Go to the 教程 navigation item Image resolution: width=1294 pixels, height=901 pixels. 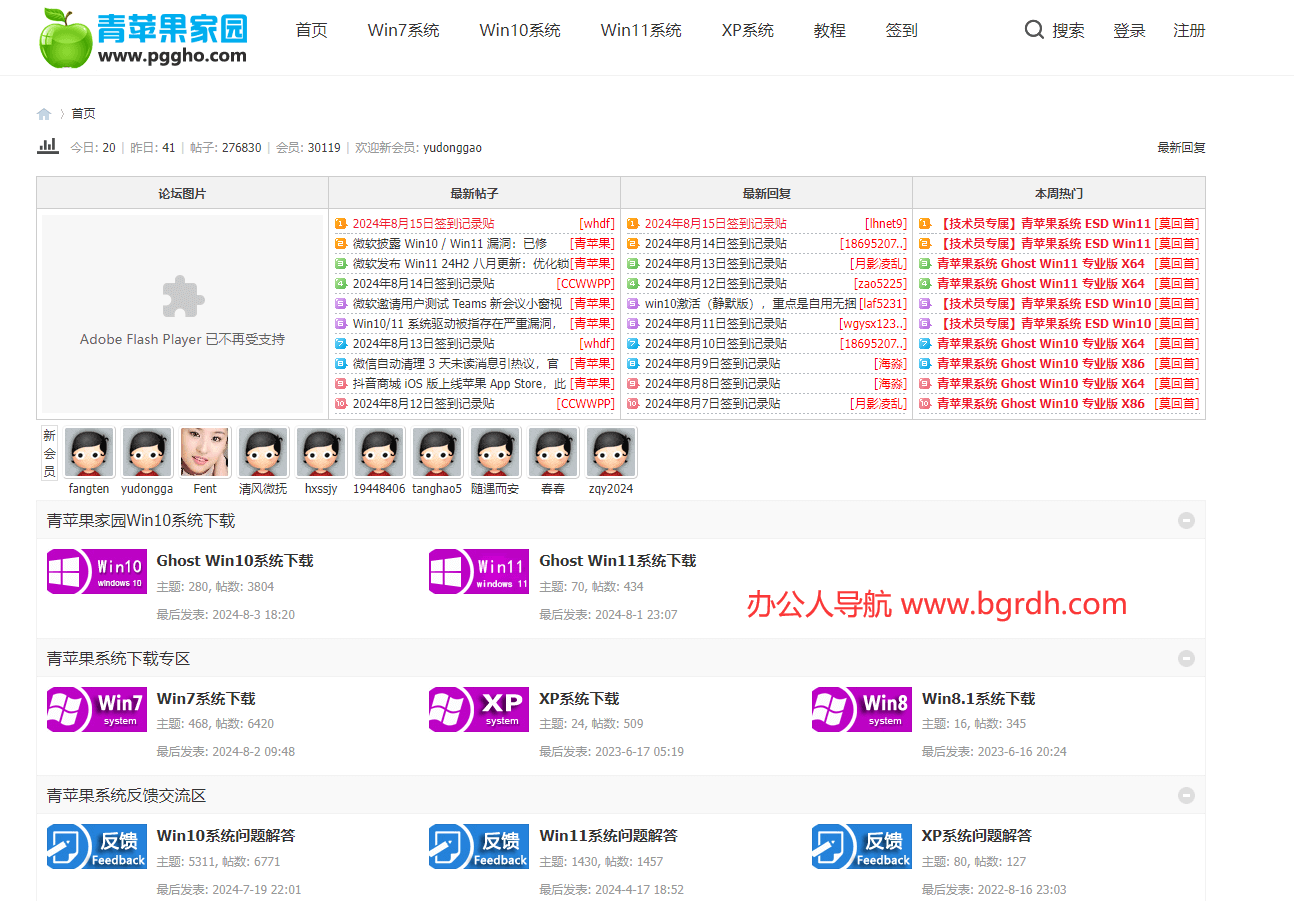pos(829,30)
